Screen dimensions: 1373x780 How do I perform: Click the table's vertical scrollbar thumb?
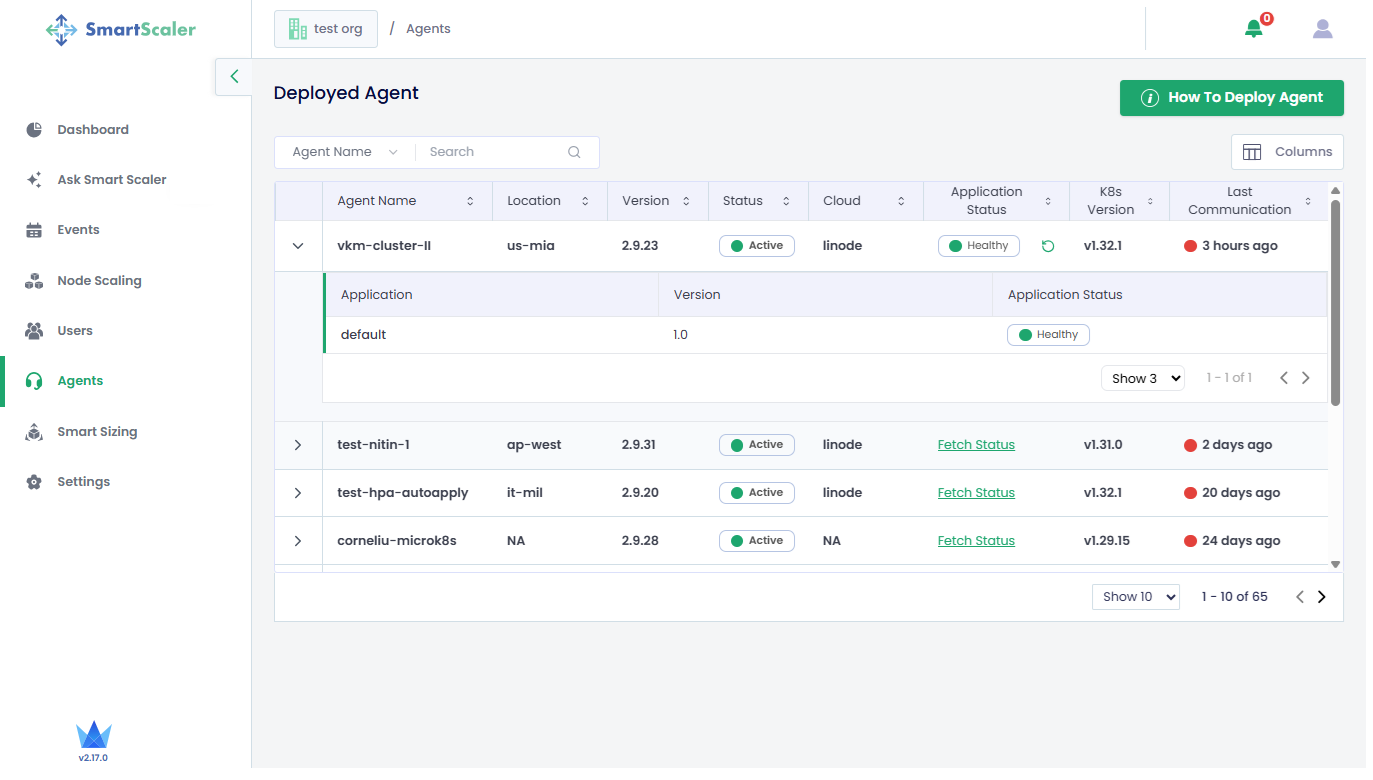pyautogui.click(x=1335, y=300)
